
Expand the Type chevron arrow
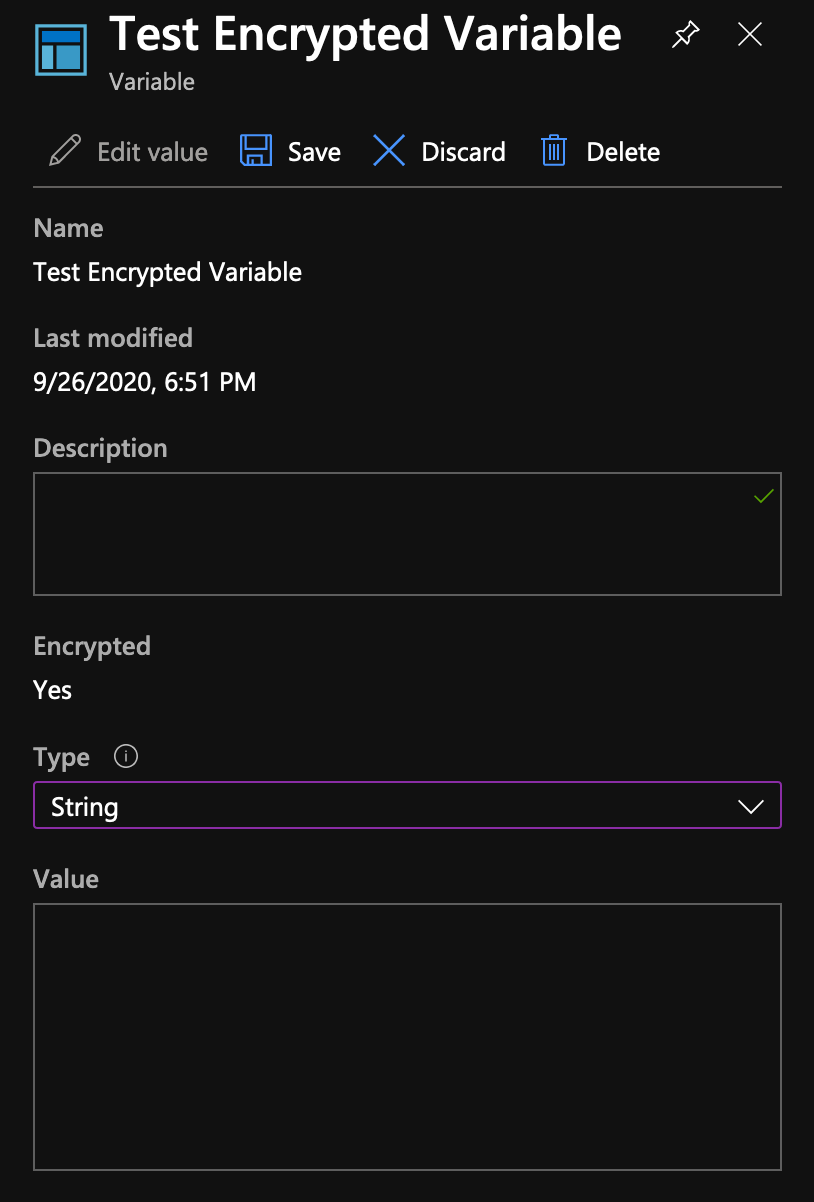[x=750, y=807]
